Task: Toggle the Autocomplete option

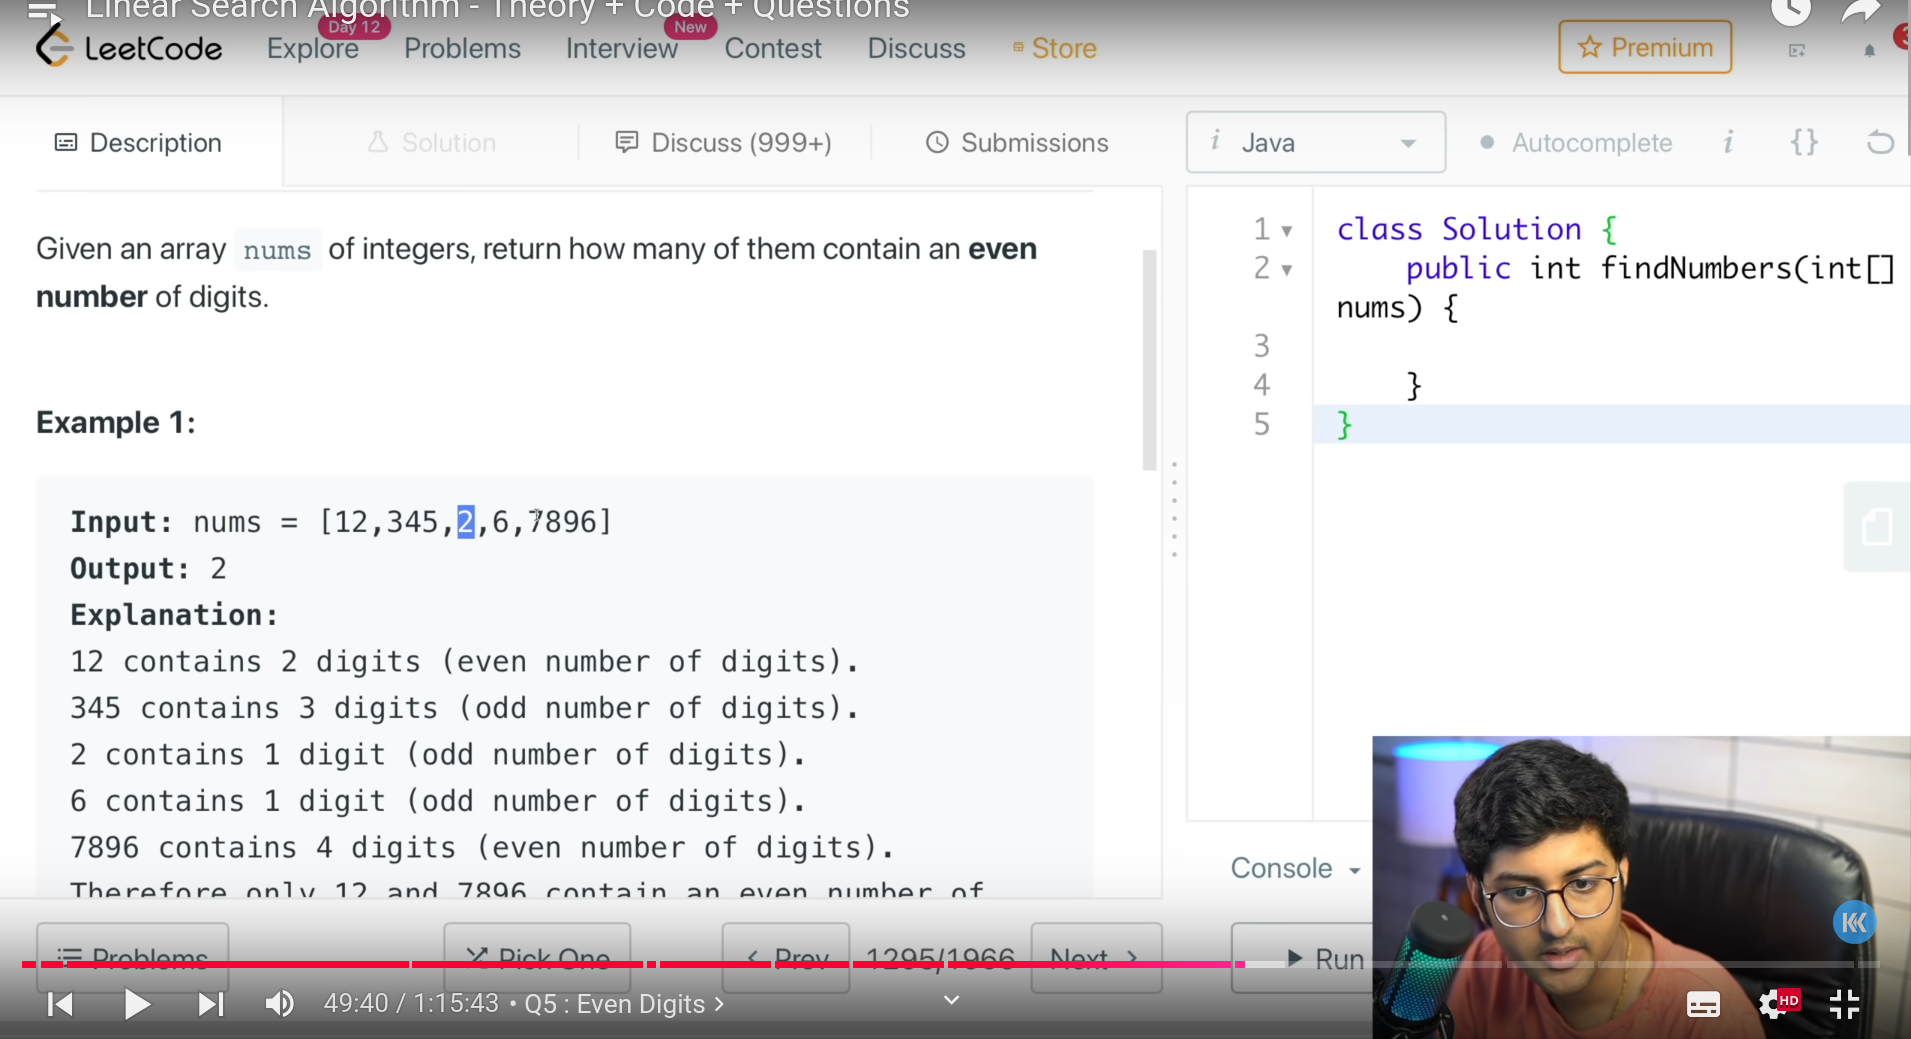Action: point(1575,143)
